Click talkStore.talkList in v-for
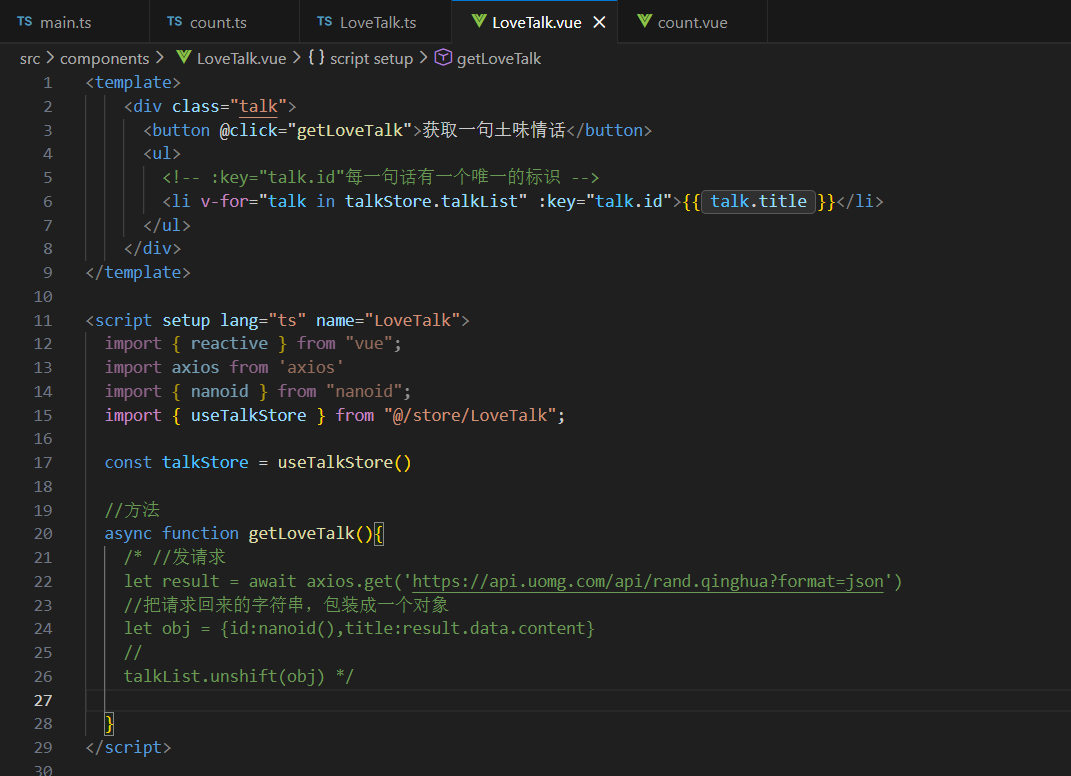Screen dimensions: 1071x776 click(431, 202)
